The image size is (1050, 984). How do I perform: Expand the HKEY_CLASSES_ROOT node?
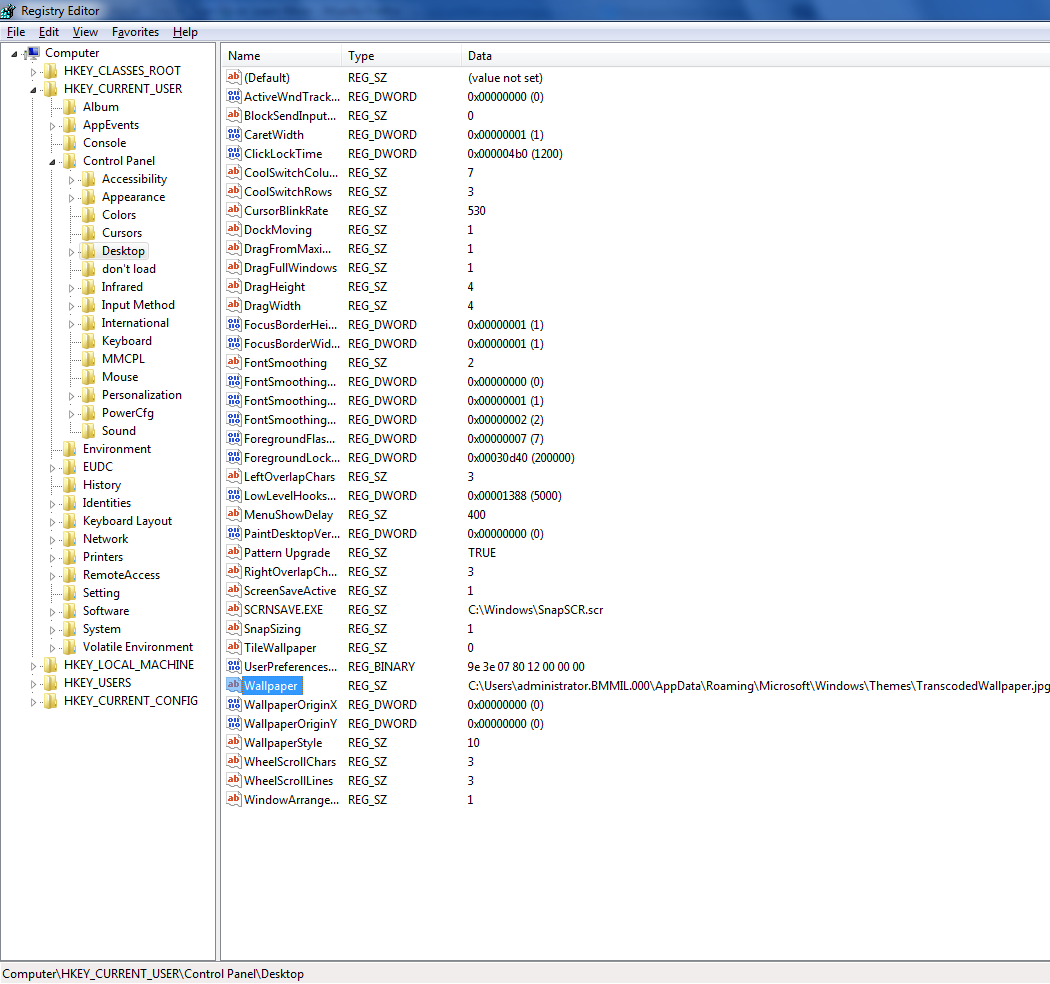[33, 72]
